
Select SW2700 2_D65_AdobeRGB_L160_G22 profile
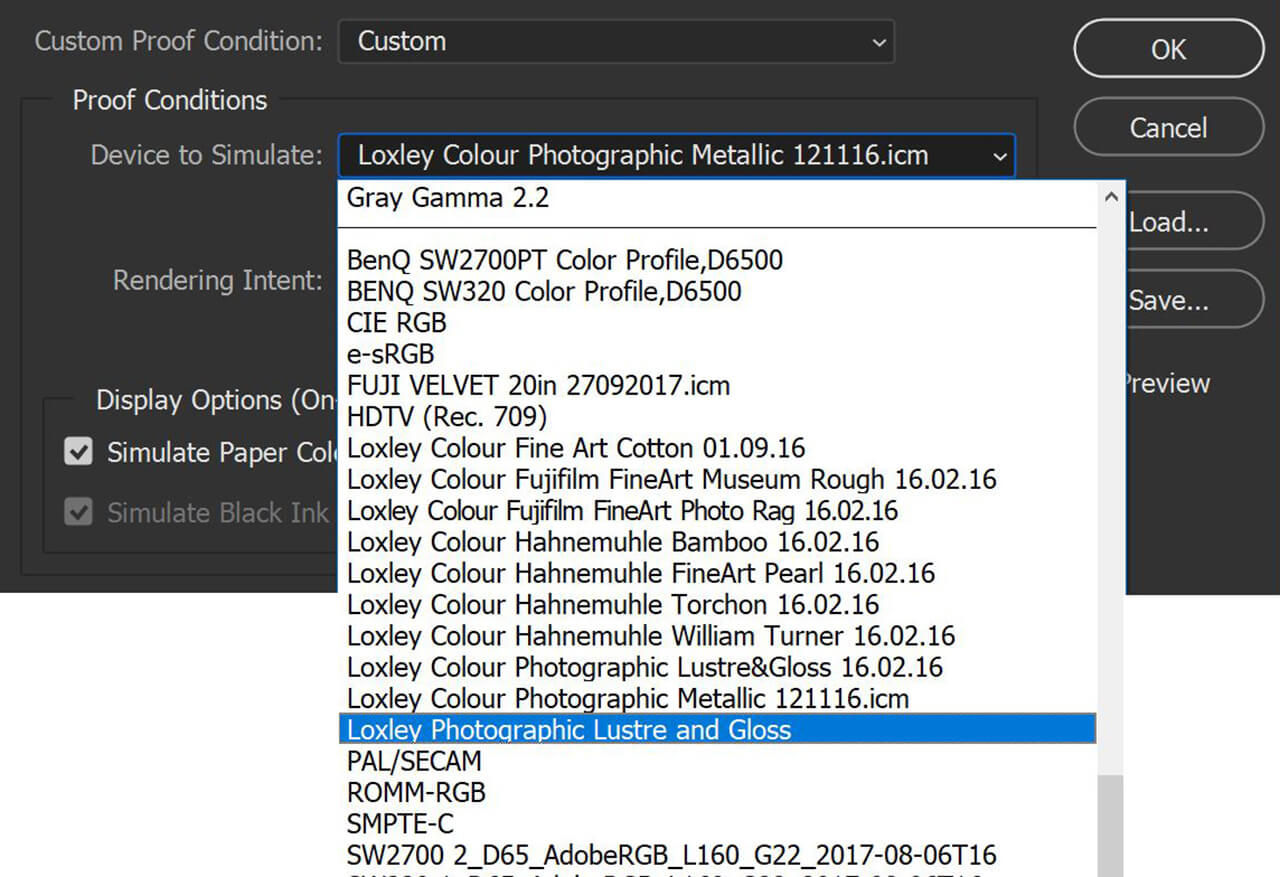pyautogui.click(x=717, y=855)
